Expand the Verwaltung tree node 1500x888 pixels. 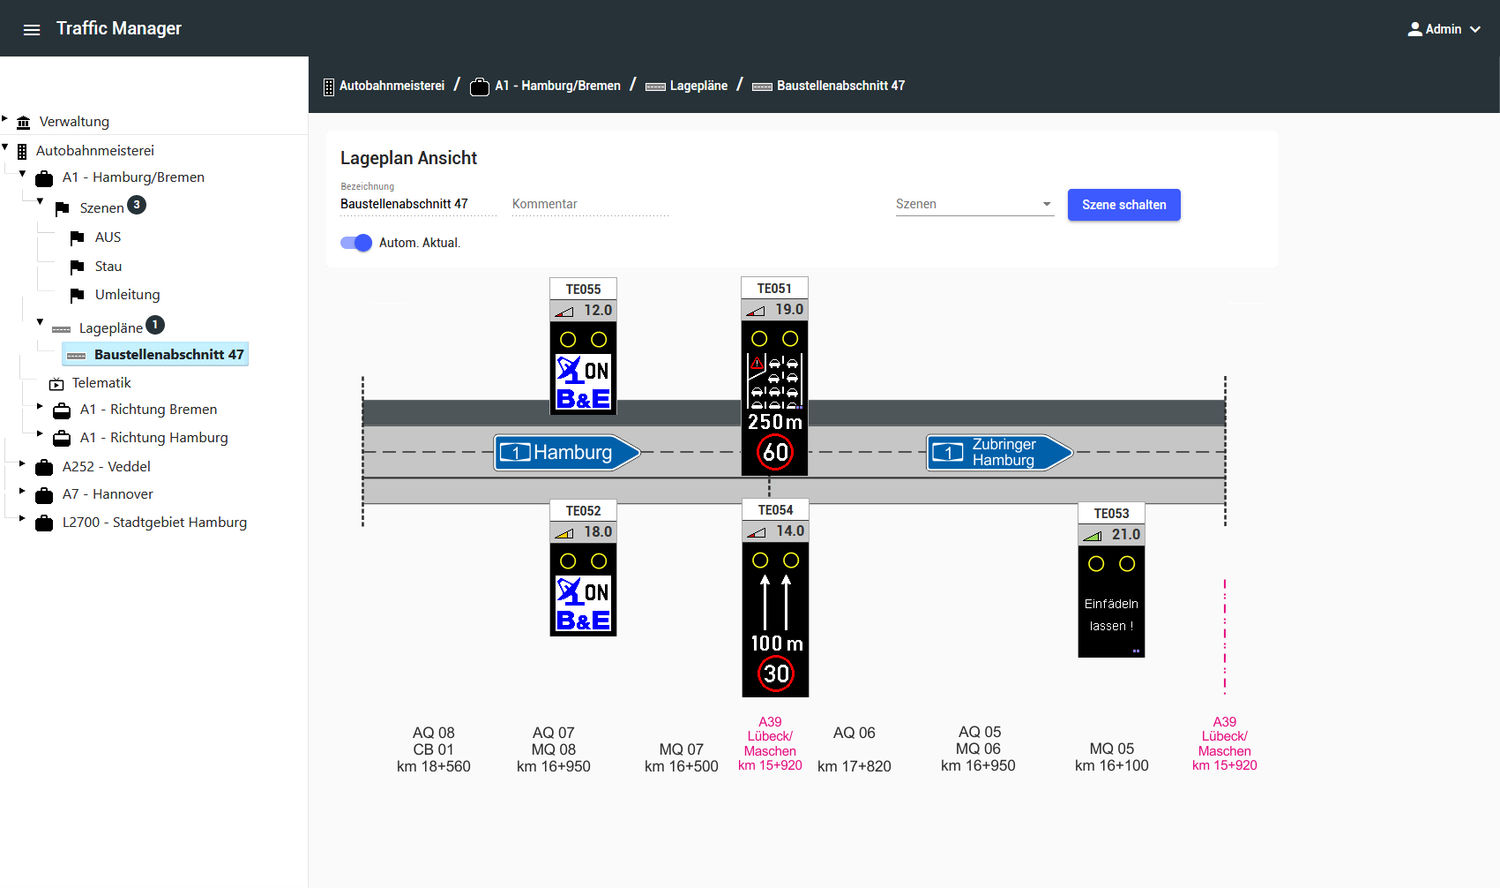5,118
